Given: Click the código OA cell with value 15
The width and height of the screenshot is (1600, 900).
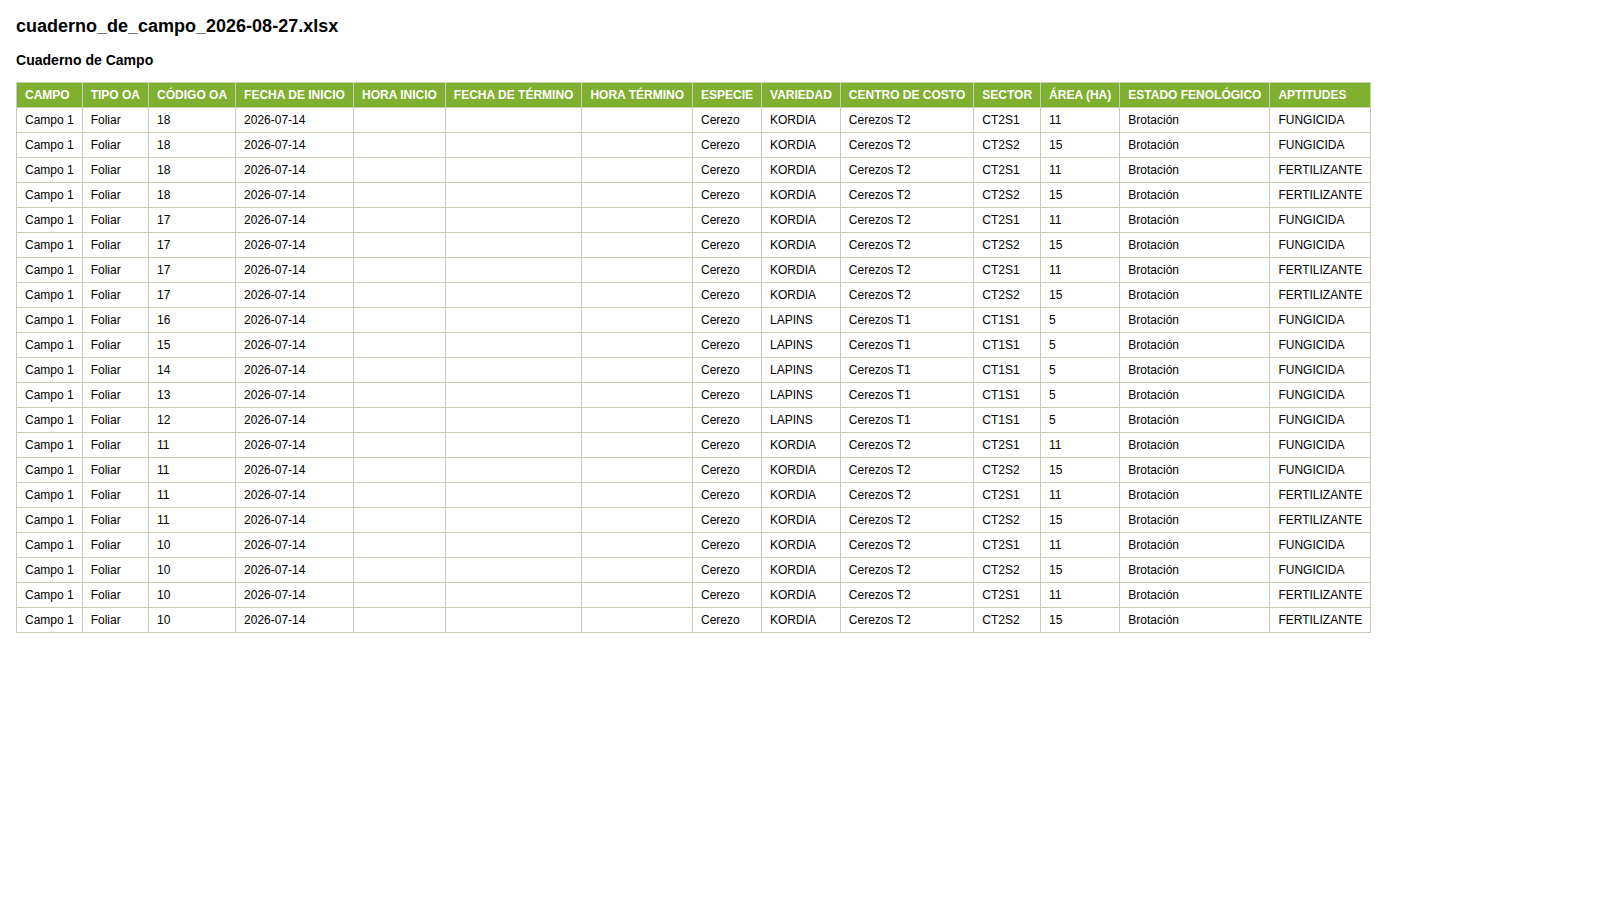Looking at the screenshot, I should 192,345.
